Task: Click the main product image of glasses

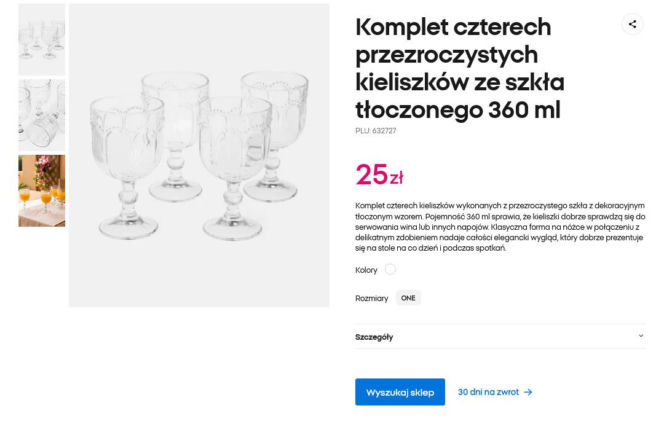Action: point(198,155)
